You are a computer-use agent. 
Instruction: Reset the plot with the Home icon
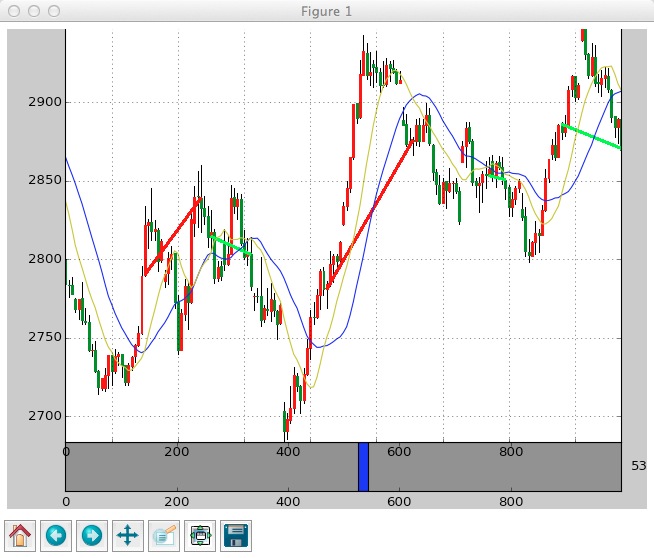point(20,535)
